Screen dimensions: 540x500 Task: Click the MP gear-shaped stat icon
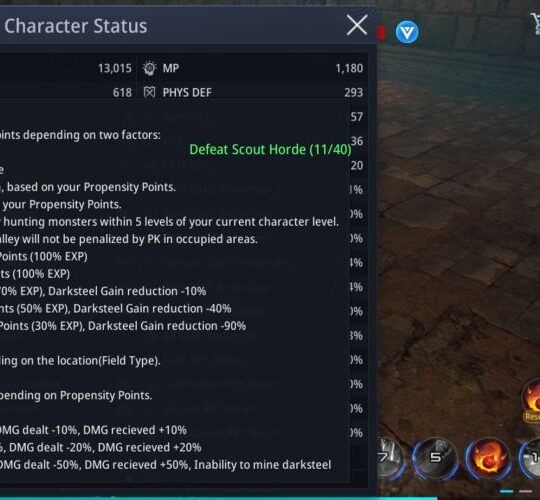click(x=149, y=68)
